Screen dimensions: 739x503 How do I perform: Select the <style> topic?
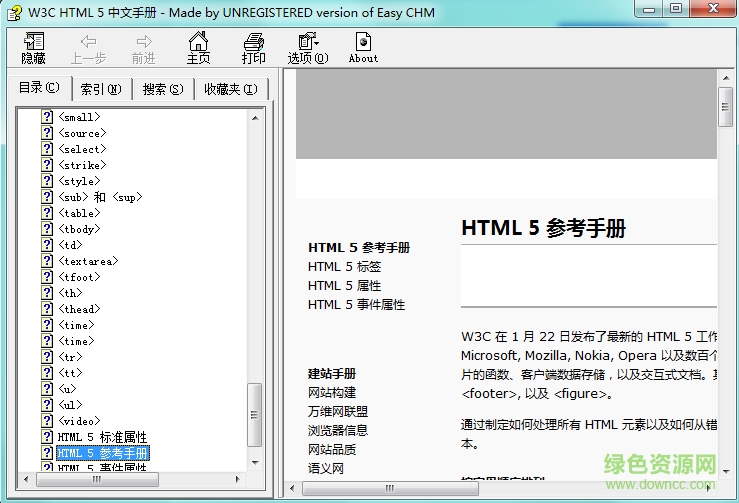coord(79,181)
